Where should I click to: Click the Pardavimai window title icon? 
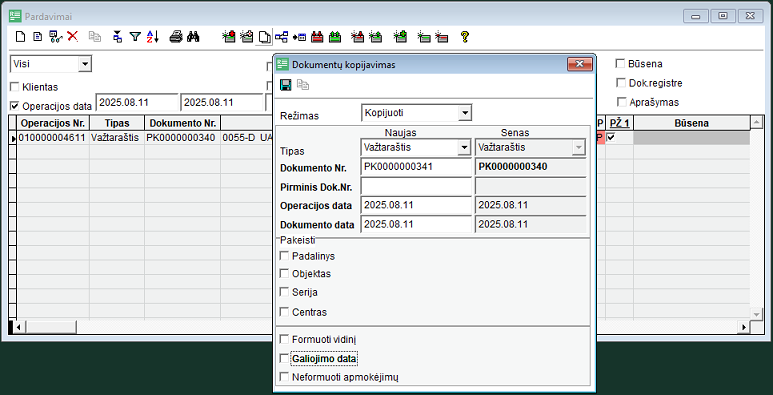tap(15, 16)
